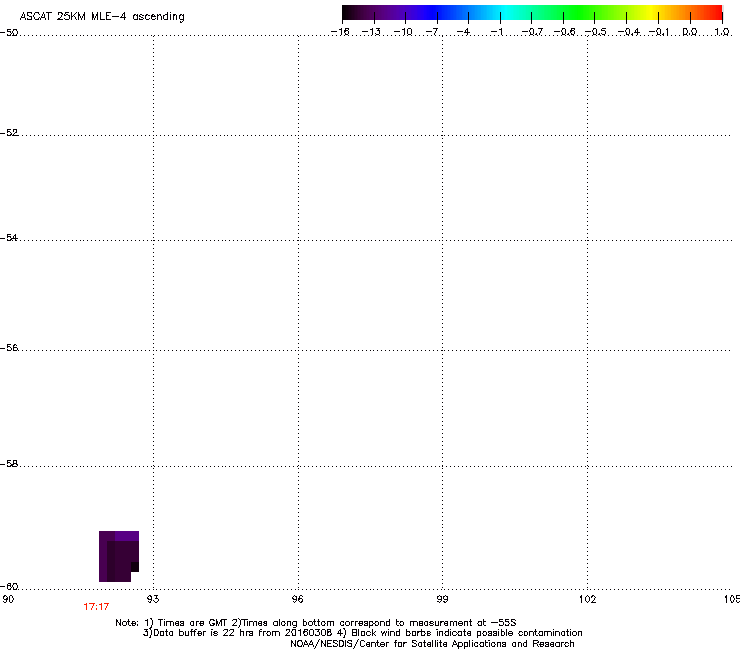Click the latitude label -56
Image resolution: width=740 pixels, height=650 pixels.
pos(9,348)
